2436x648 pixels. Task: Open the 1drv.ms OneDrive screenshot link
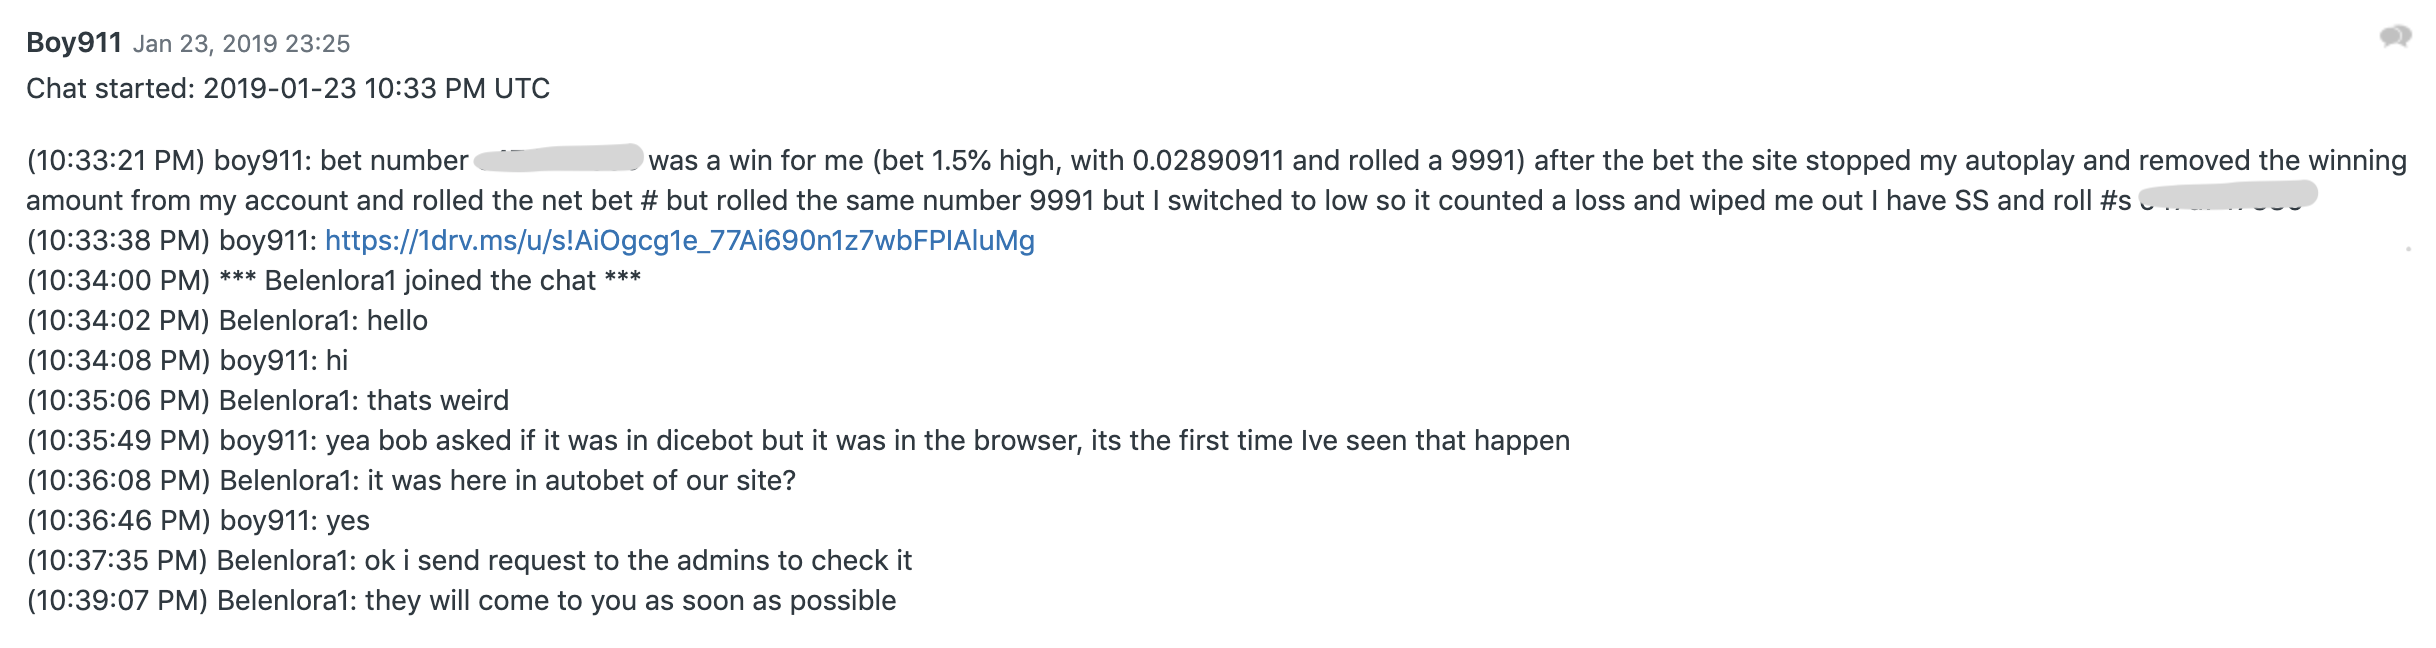click(680, 241)
